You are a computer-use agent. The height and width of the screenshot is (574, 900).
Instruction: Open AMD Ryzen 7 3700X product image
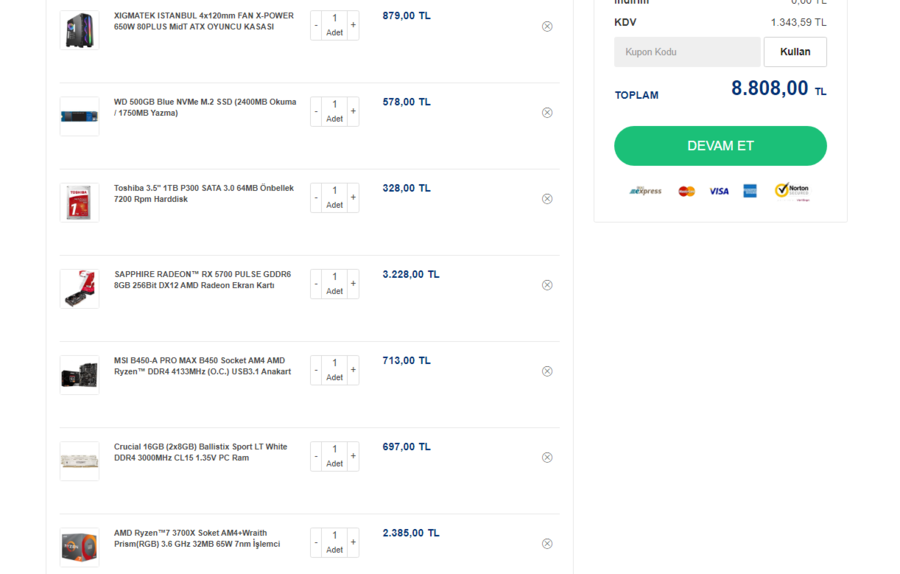80,547
